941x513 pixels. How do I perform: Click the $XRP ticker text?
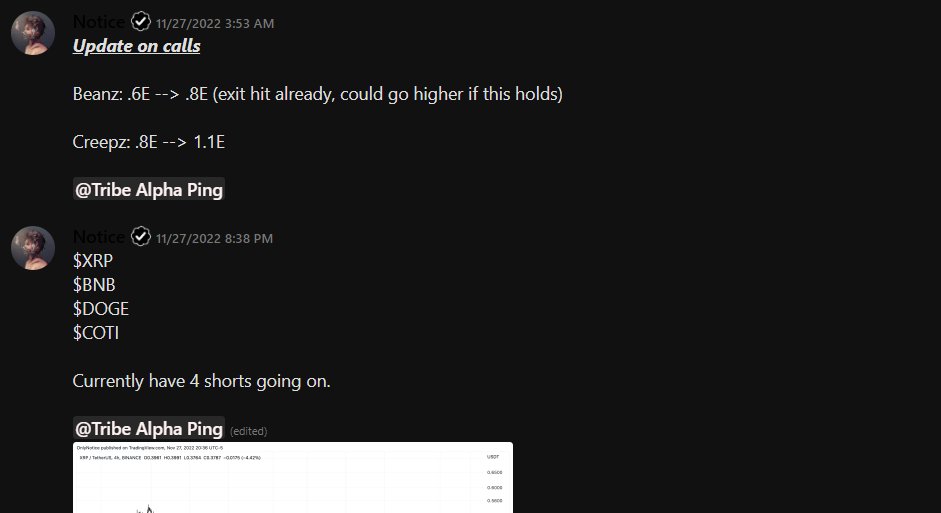[92, 261]
